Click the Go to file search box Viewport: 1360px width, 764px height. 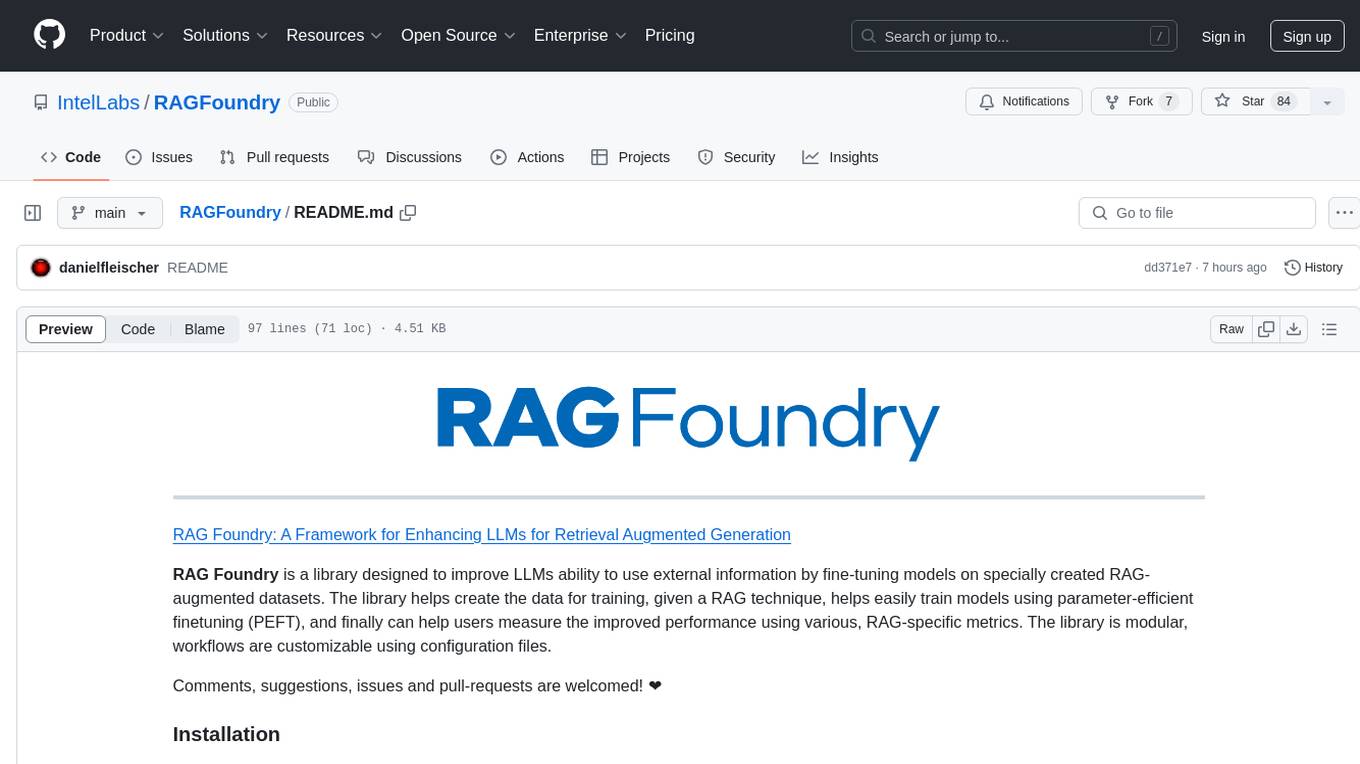1197,213
